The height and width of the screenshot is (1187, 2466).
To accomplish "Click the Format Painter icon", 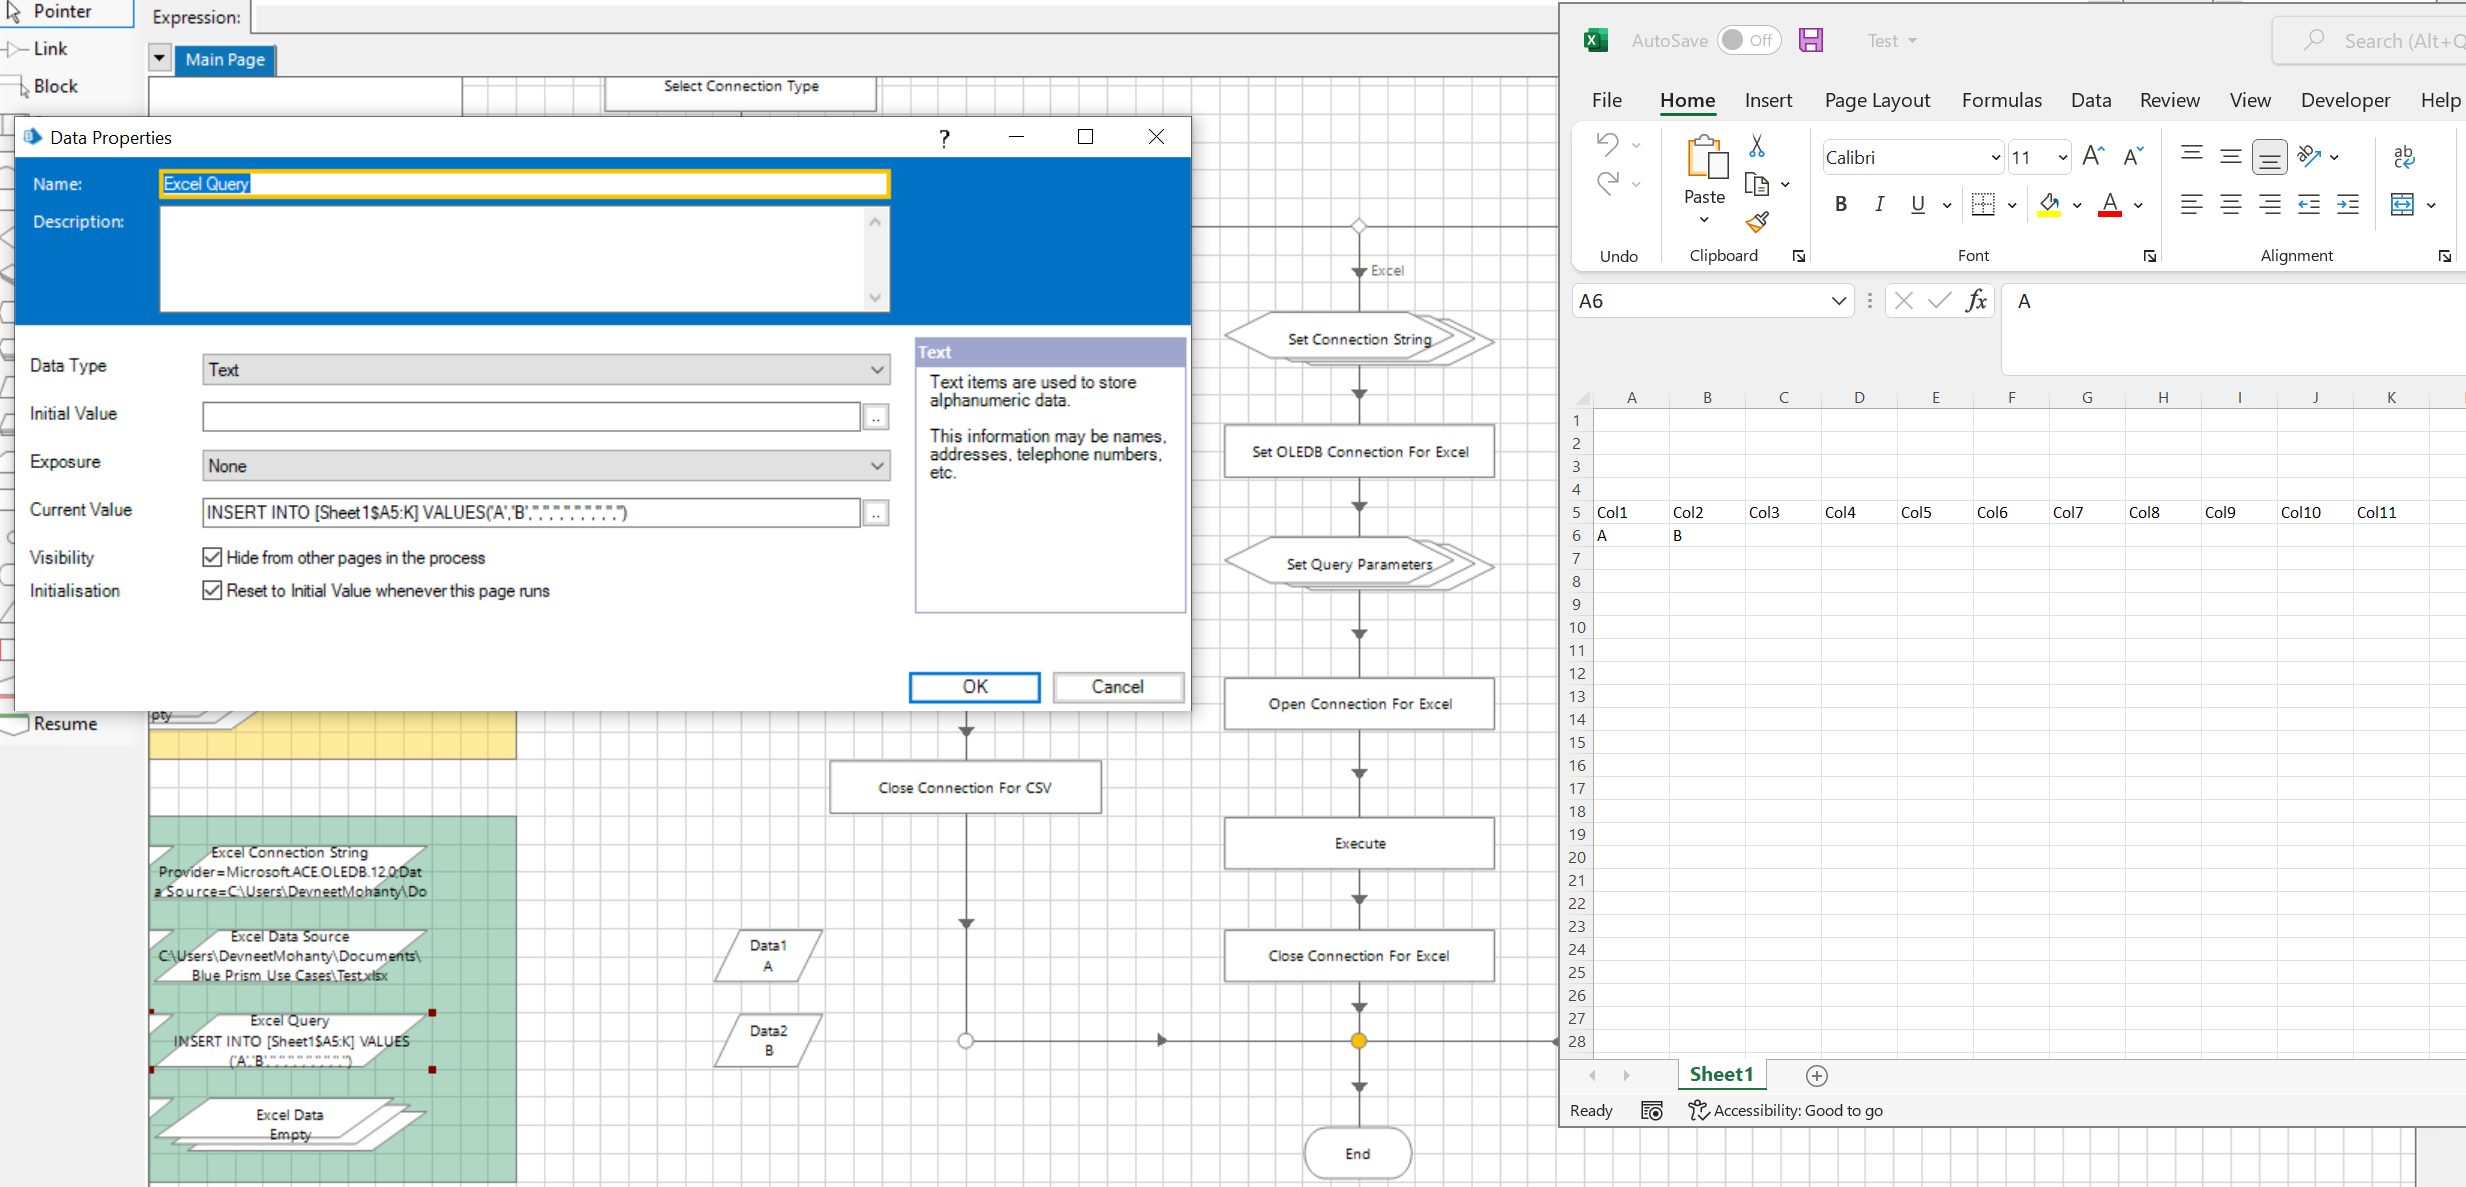I will tap(1757, 221).
